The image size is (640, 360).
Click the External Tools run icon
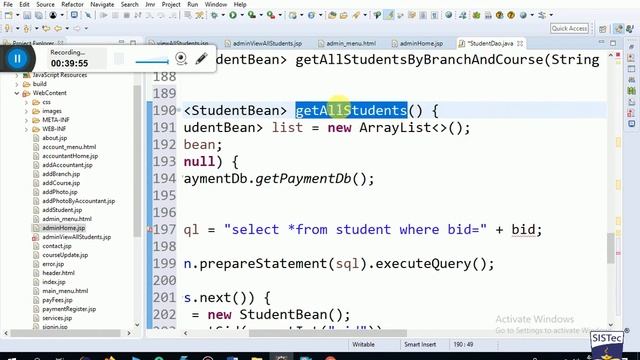pyautogui.click(x=271, y=15)
